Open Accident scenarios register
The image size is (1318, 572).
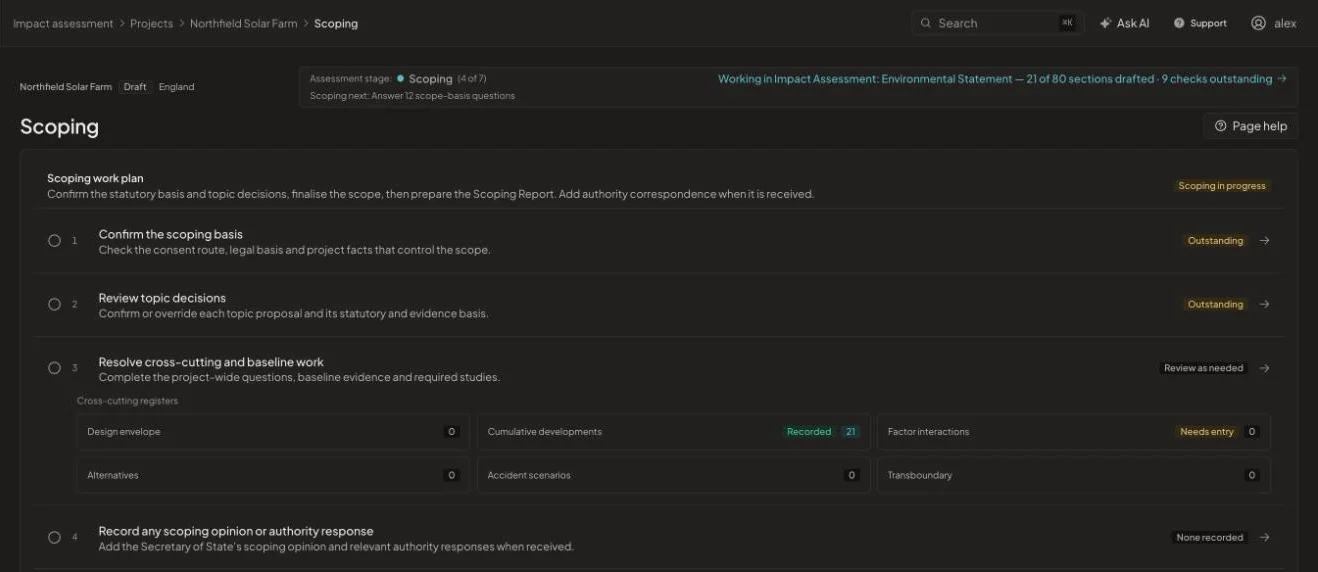click(674, 476)
